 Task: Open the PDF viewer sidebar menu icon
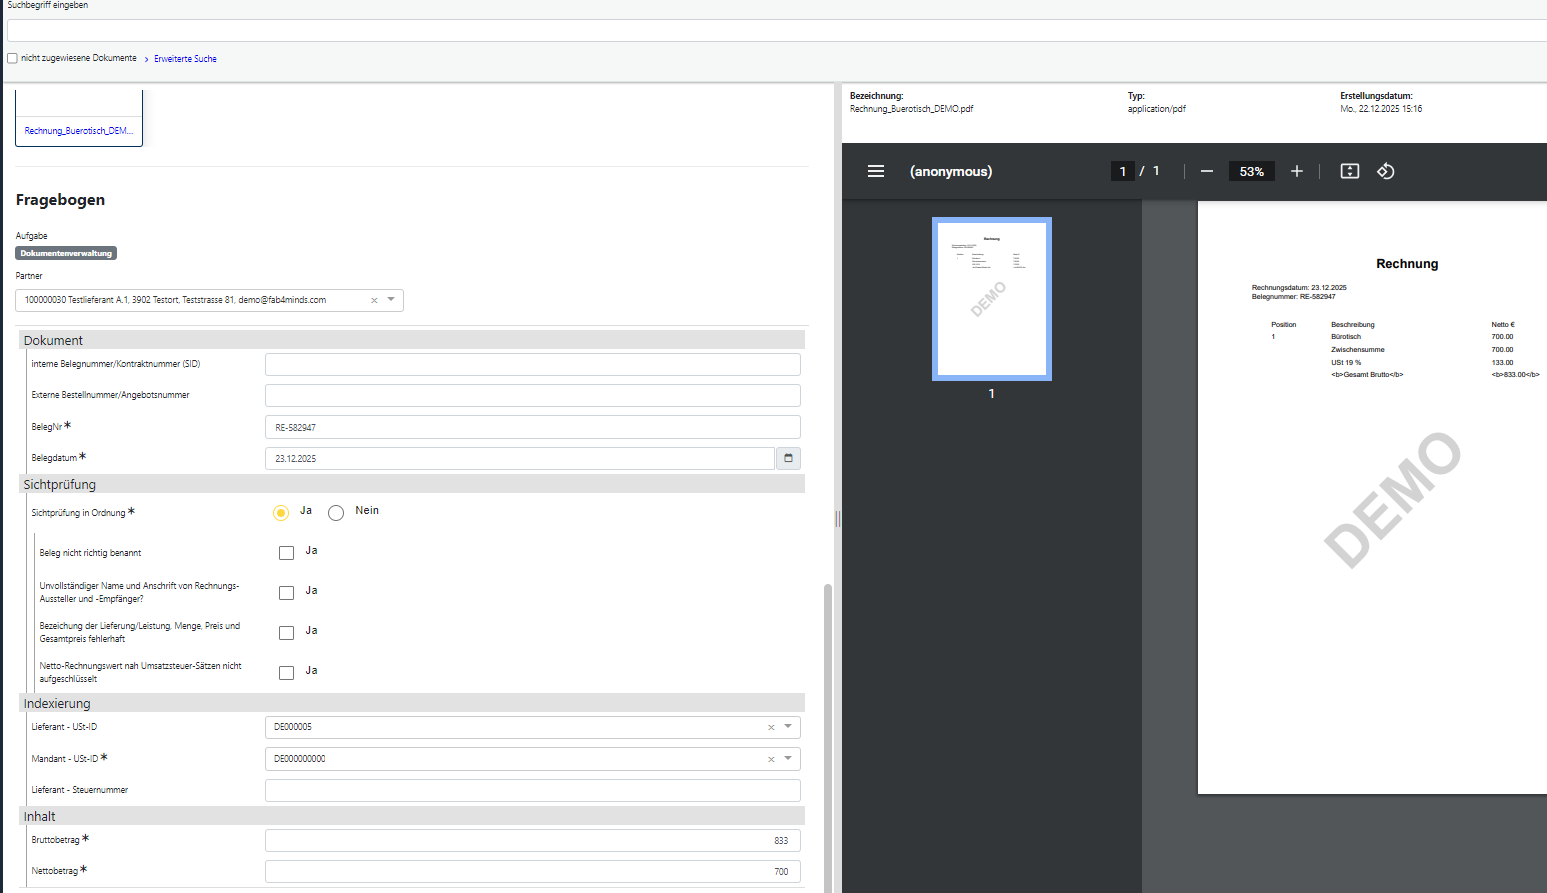pyautogui.click(x=875, y=171)
